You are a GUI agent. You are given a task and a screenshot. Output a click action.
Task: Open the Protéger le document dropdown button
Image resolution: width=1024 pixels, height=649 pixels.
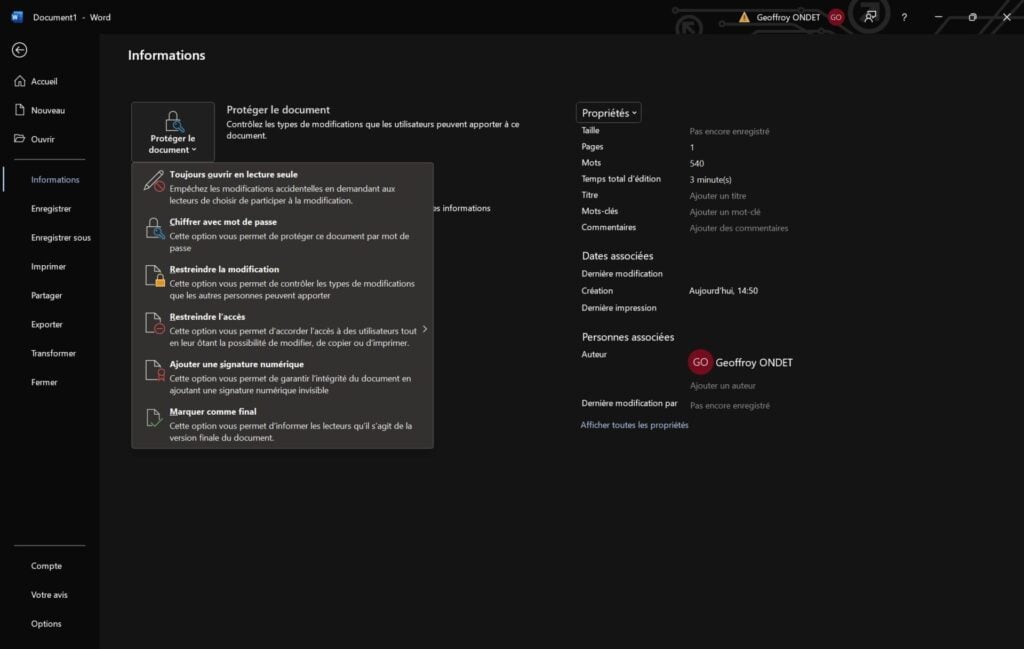[x=172, y=132]
